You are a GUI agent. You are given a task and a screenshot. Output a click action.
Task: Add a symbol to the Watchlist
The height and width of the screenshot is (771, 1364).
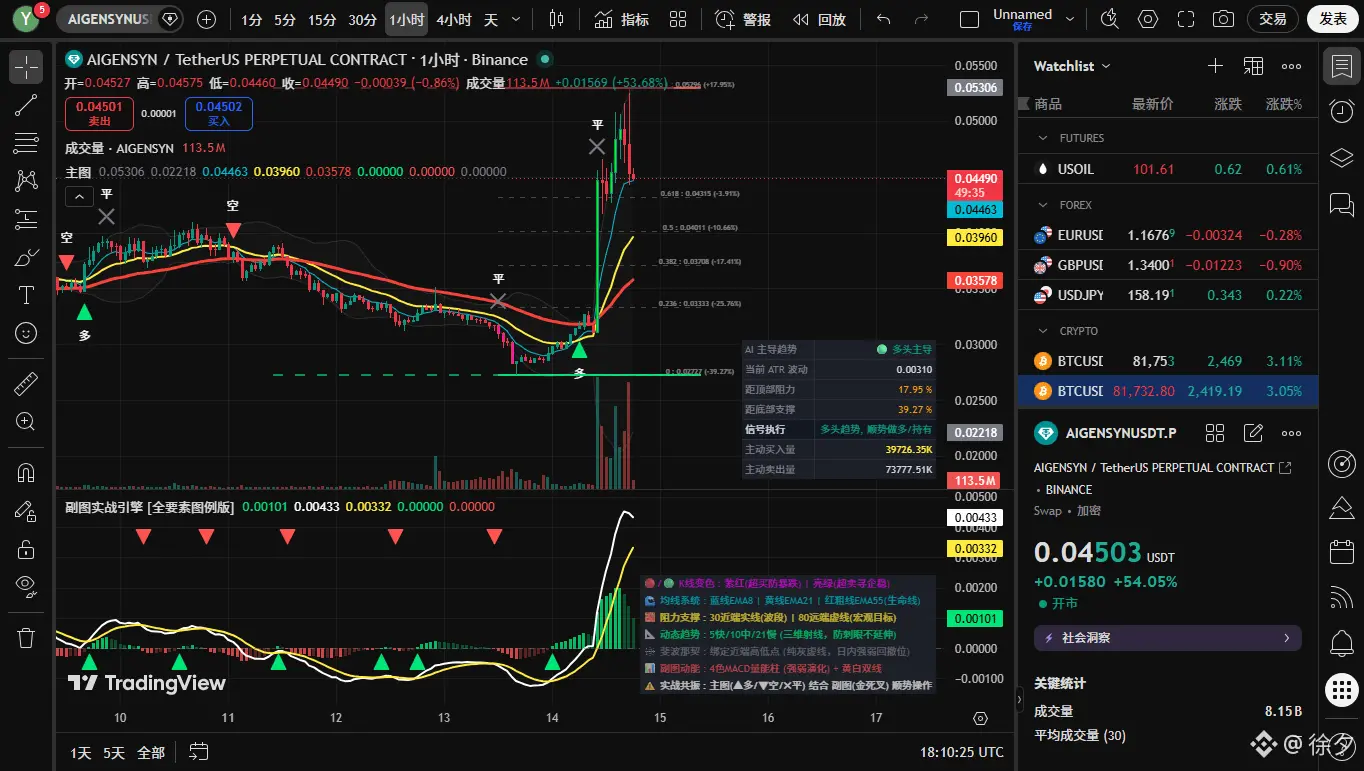coord(1215,66)
